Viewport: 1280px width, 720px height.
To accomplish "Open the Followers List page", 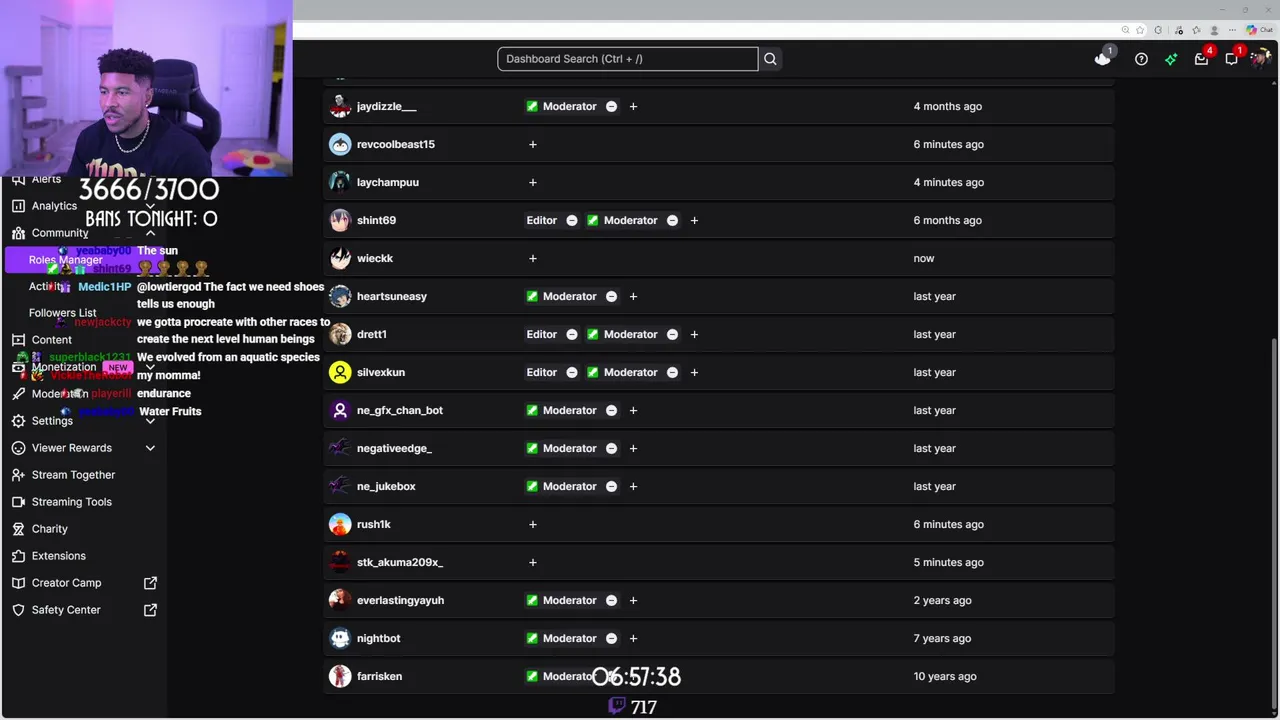I will point(63,313).
